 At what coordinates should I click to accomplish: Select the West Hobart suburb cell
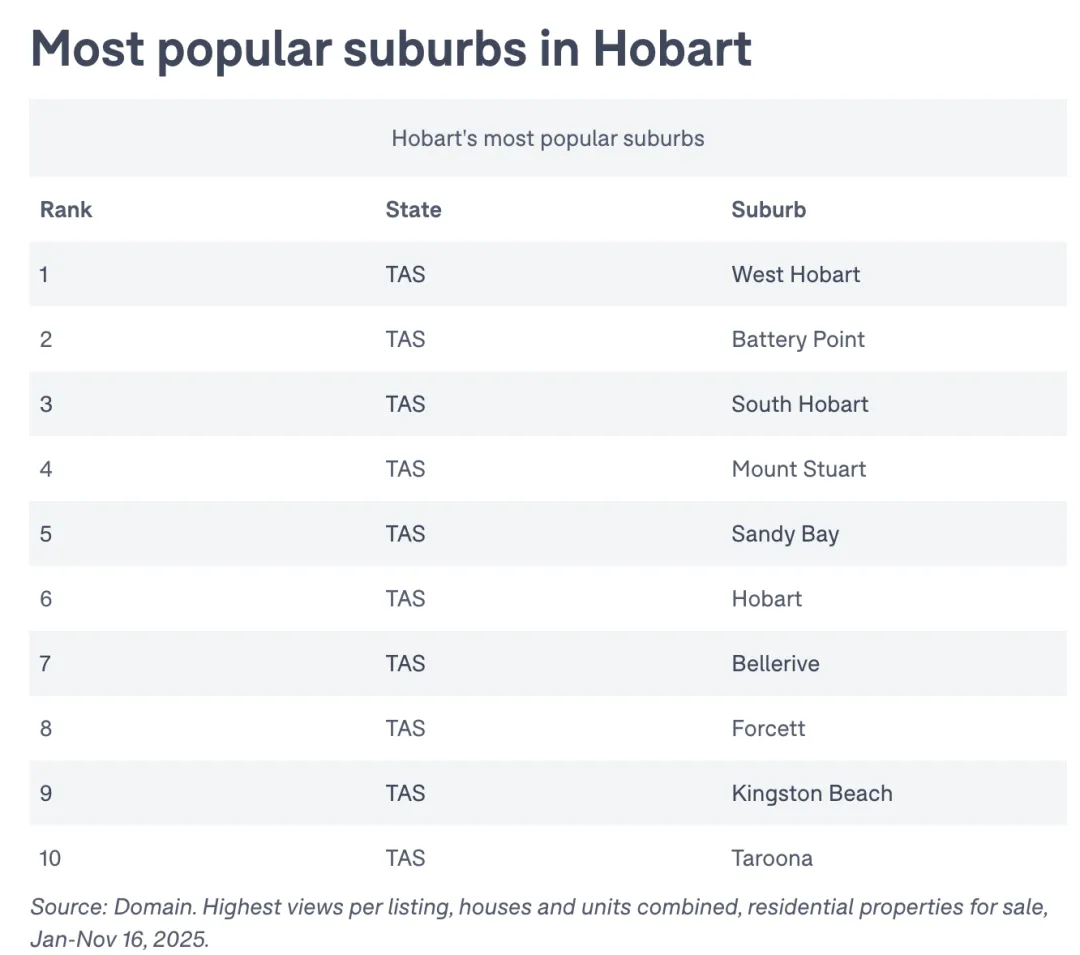[795, 275]
